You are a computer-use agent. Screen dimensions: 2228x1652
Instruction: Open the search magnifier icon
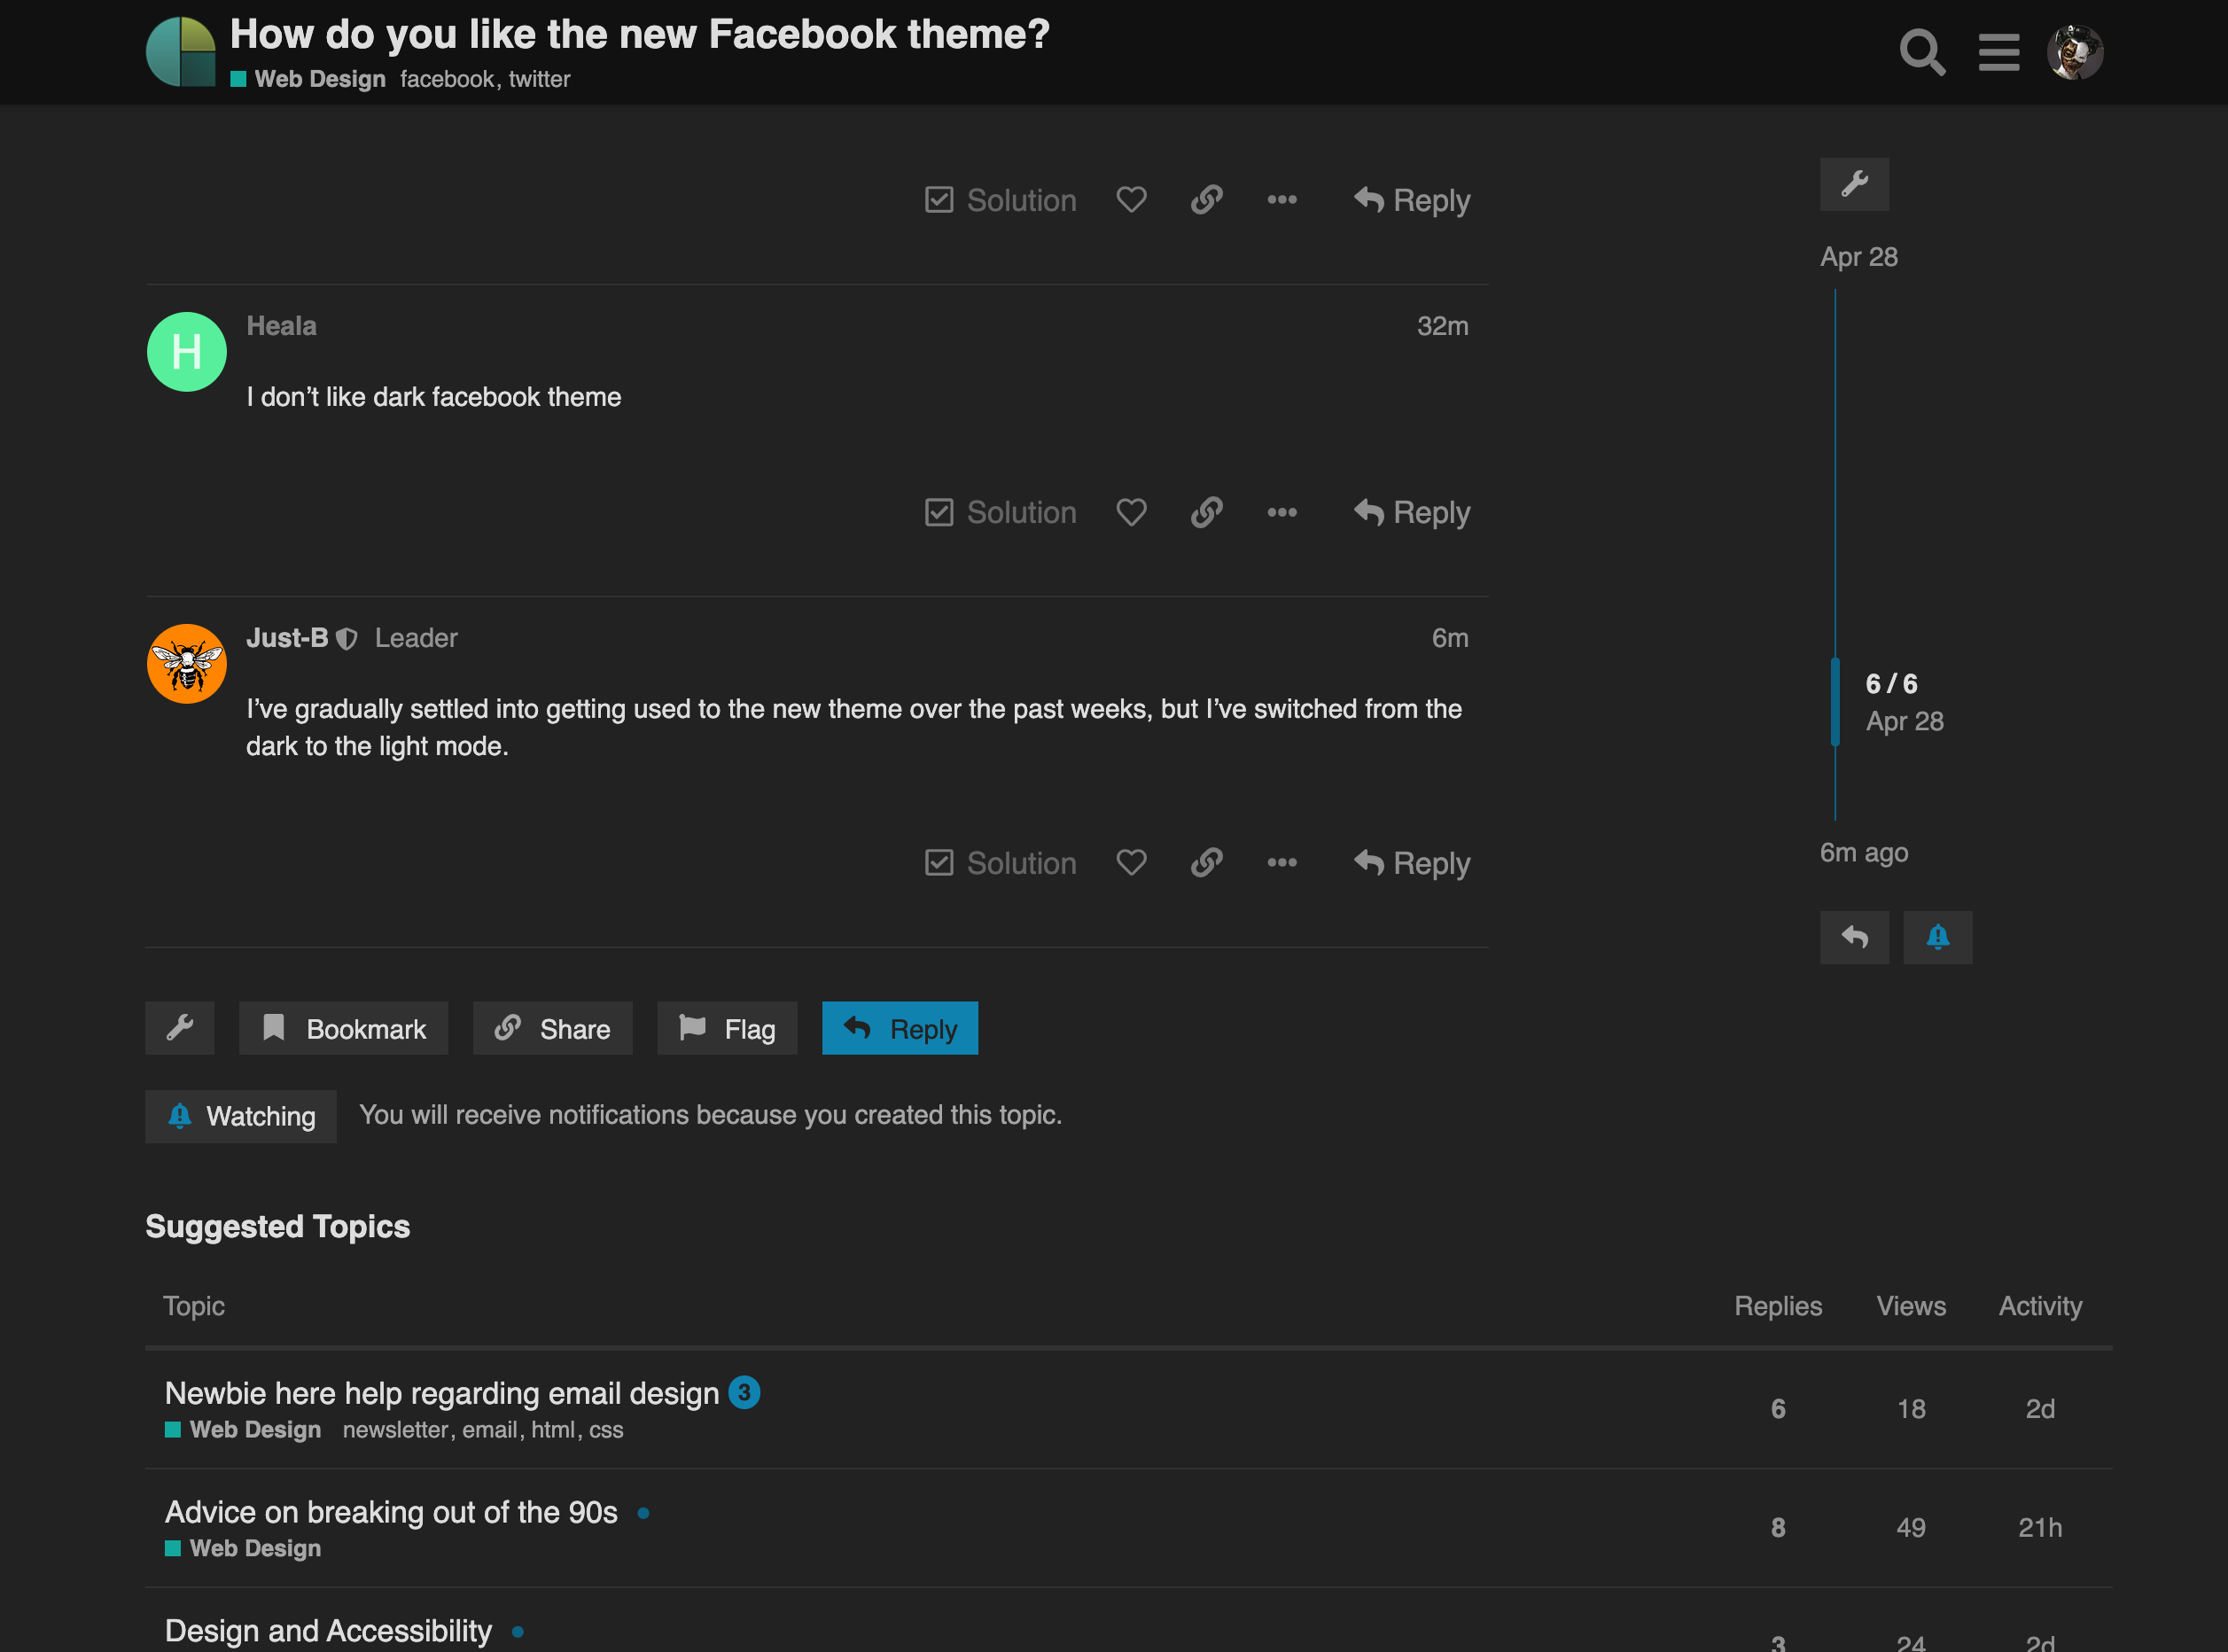[1921, 52]
